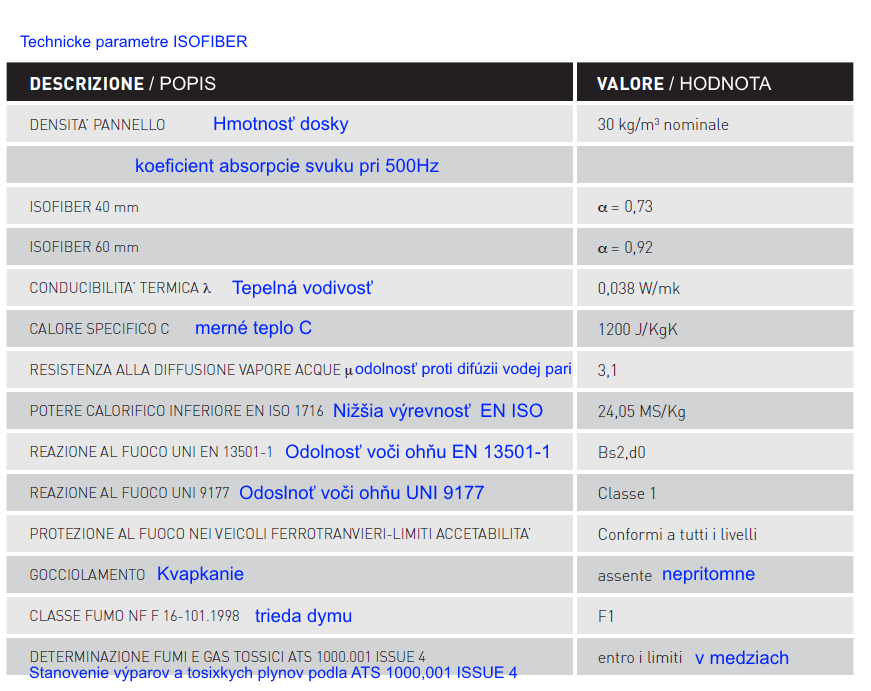The height and width of the screenshot is (691, 871).
Task: Click the value 'F1'
Action: tap(606, 617)
